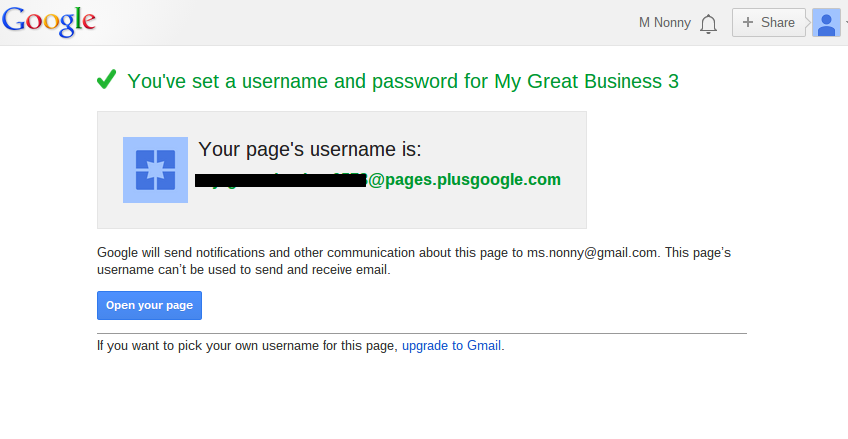Click the "Your page's username is:" heading

(310, 150)
